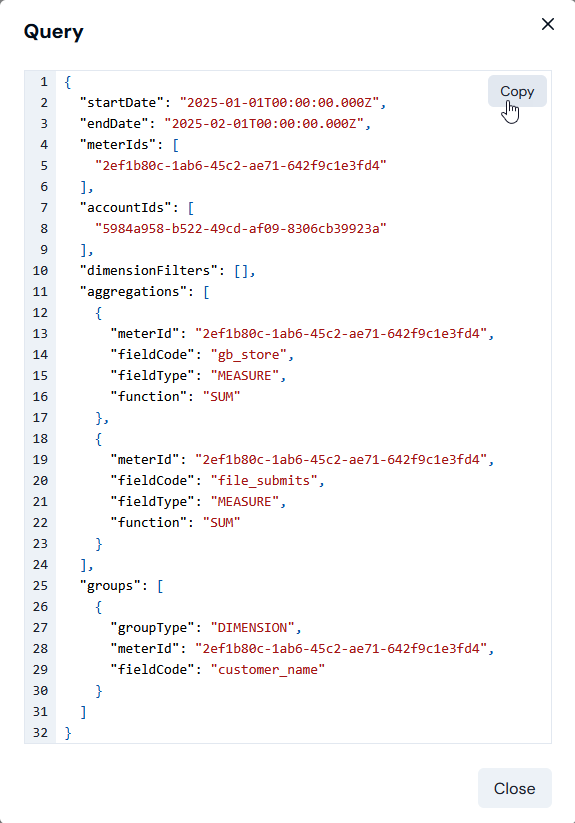Click the "SUM" value on line 16
Screen dimensions: 575x823
click(221, 397)
